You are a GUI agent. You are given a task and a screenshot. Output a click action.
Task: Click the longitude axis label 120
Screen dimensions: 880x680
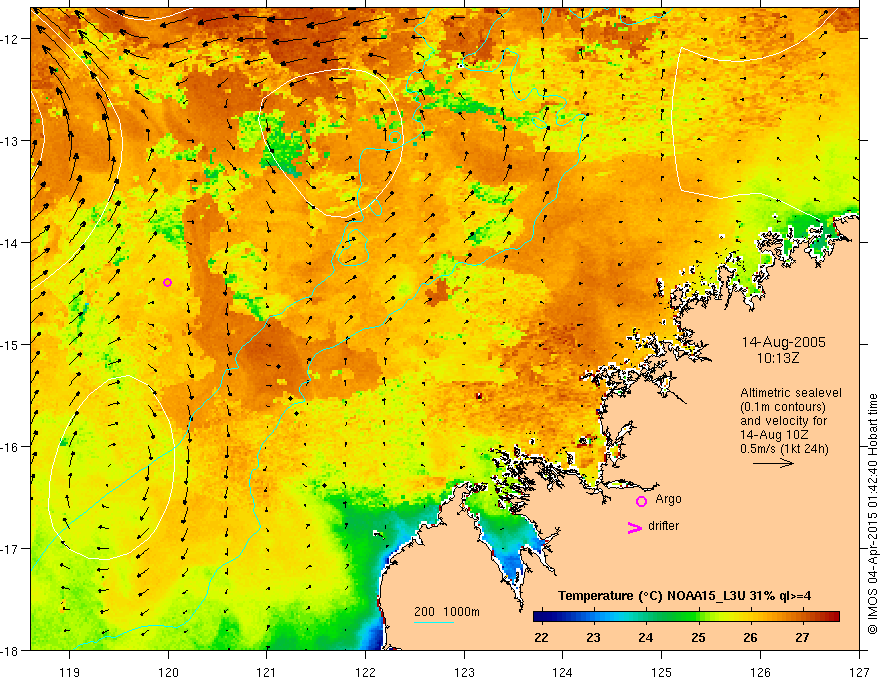168,672
